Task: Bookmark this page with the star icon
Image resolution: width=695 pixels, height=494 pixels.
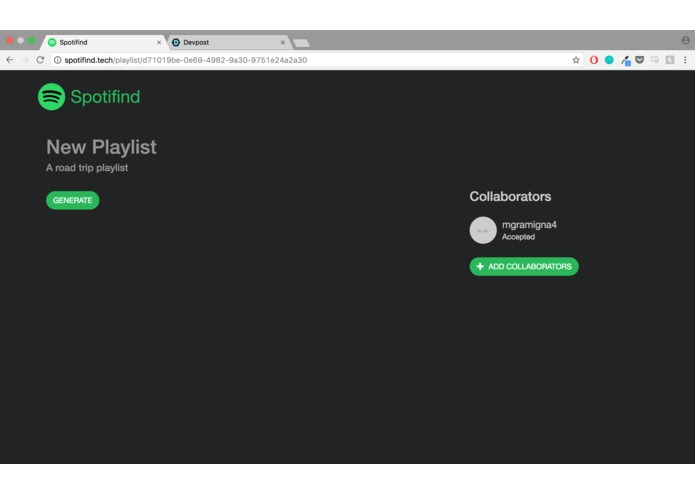Action: click(576, 60)
